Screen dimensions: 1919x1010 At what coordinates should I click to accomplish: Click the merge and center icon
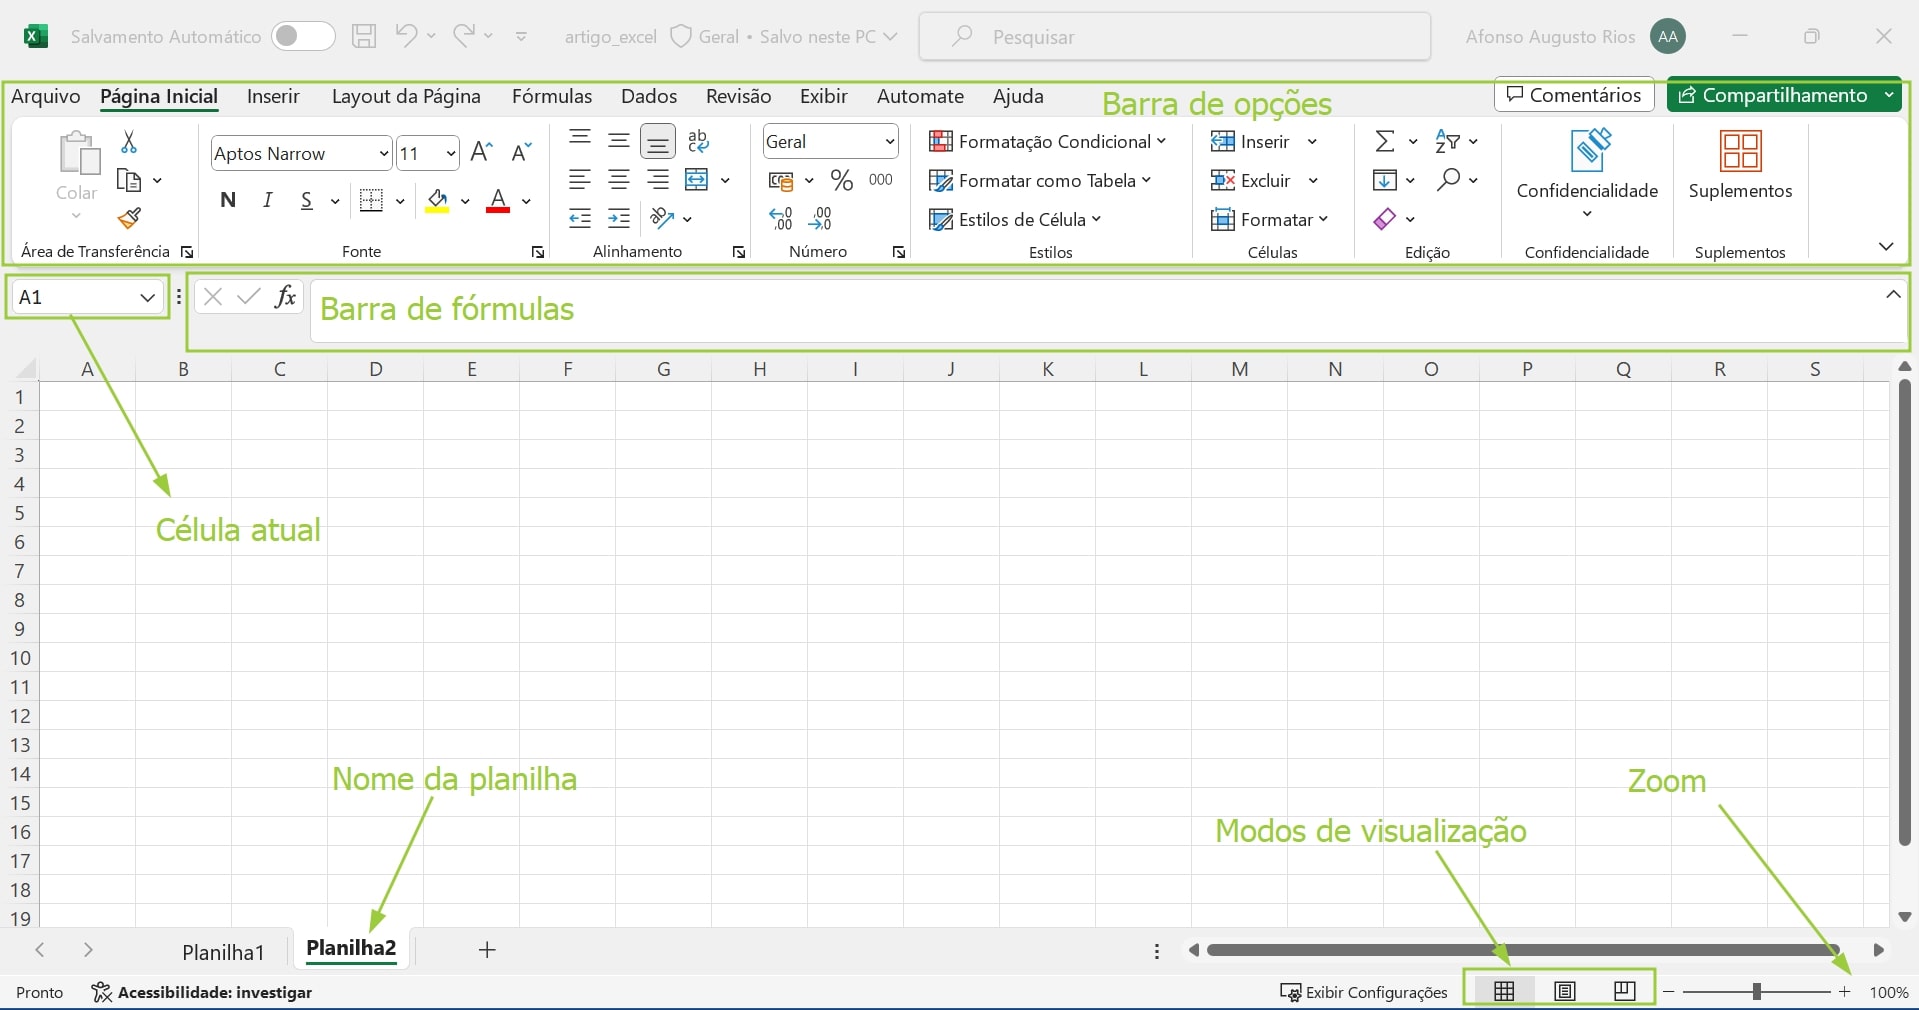[696, 180]
